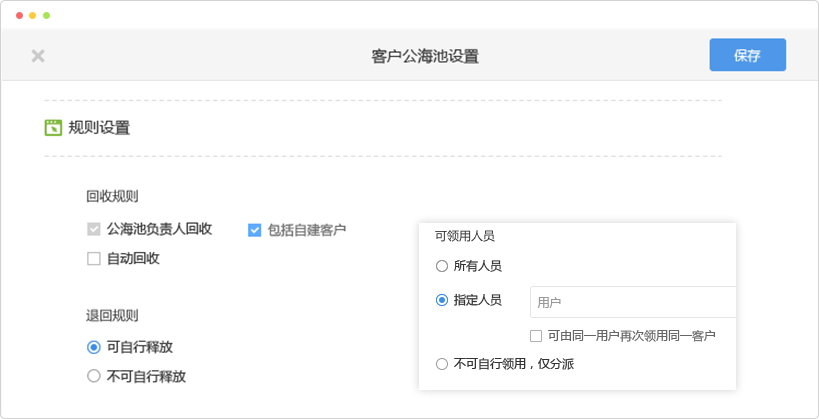Close the settings dialog with the X icon

38,56
